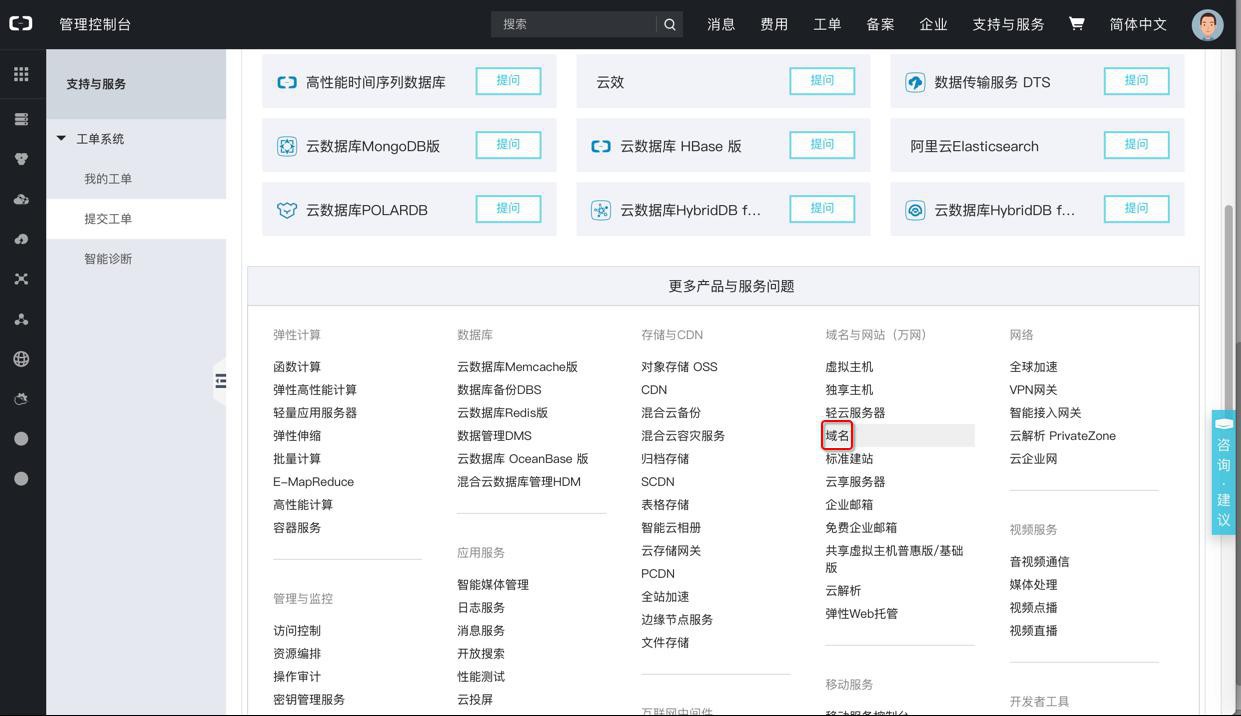The width and height of the screenshot is (1241, 716).
Task: Open the 支持与服务 top menu
Action: click(1008, 24)
